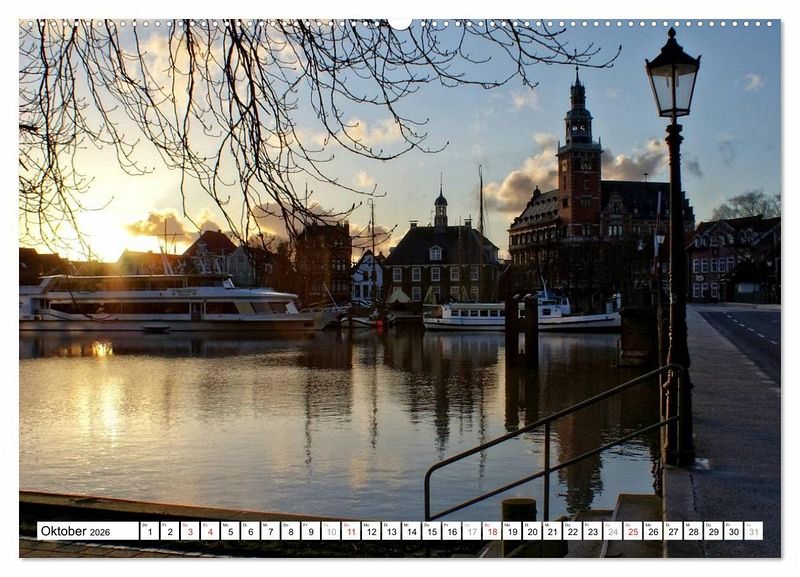Choose the red Sunday day 18 cell
The image size is (800, 577).
[x=492, y=531]
